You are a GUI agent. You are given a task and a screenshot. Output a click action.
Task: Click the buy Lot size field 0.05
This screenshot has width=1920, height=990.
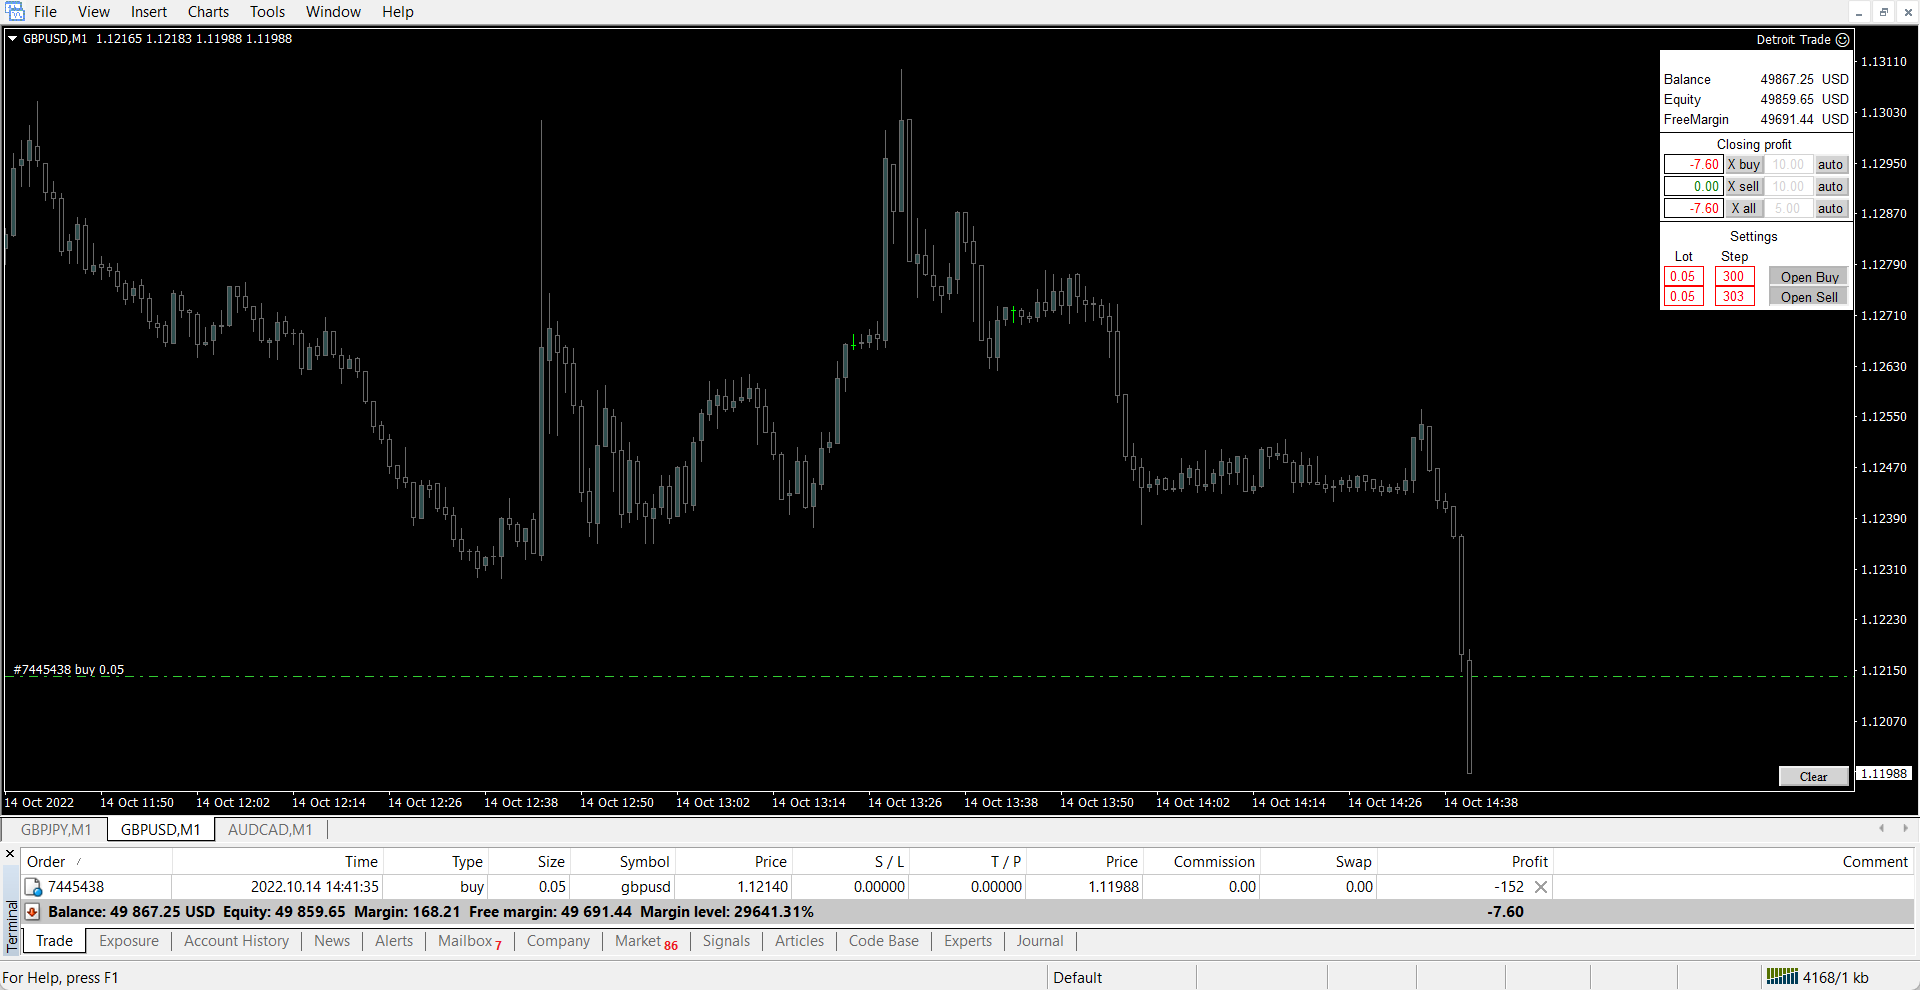[1683, 277]
